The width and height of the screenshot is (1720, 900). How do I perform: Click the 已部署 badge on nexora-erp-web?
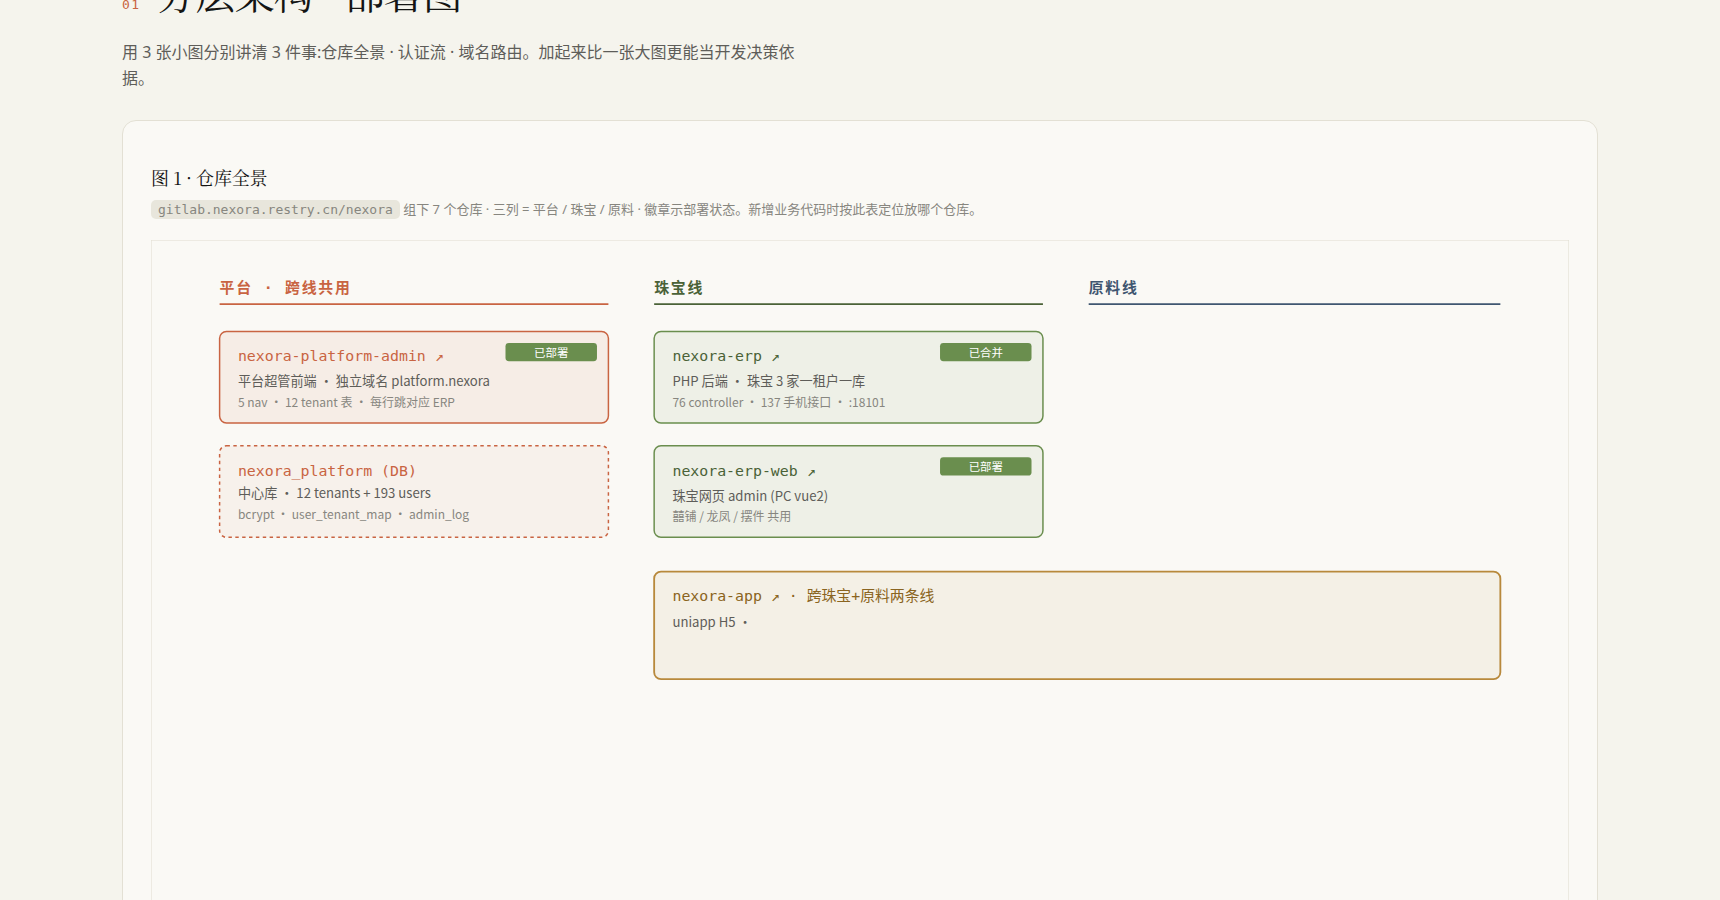pyautogui.click(x=985, y=467)
